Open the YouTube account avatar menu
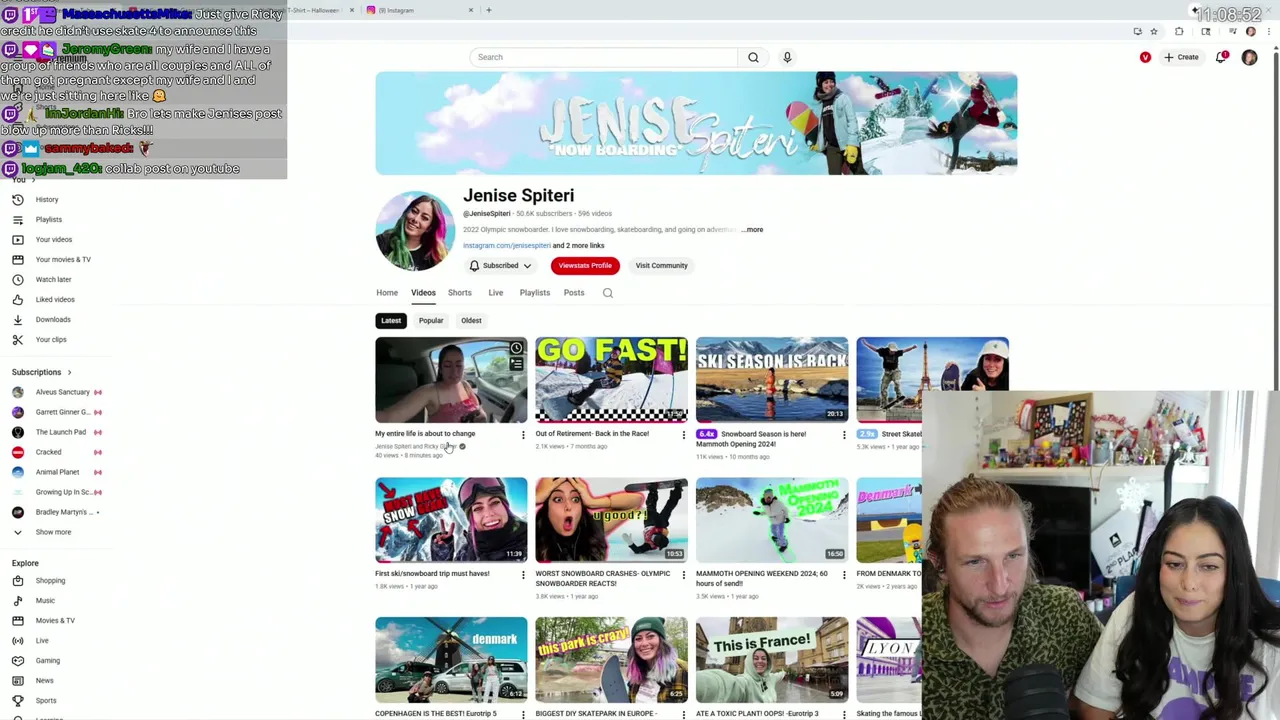Screen dimensions: 1280x720 (1249, 58)
